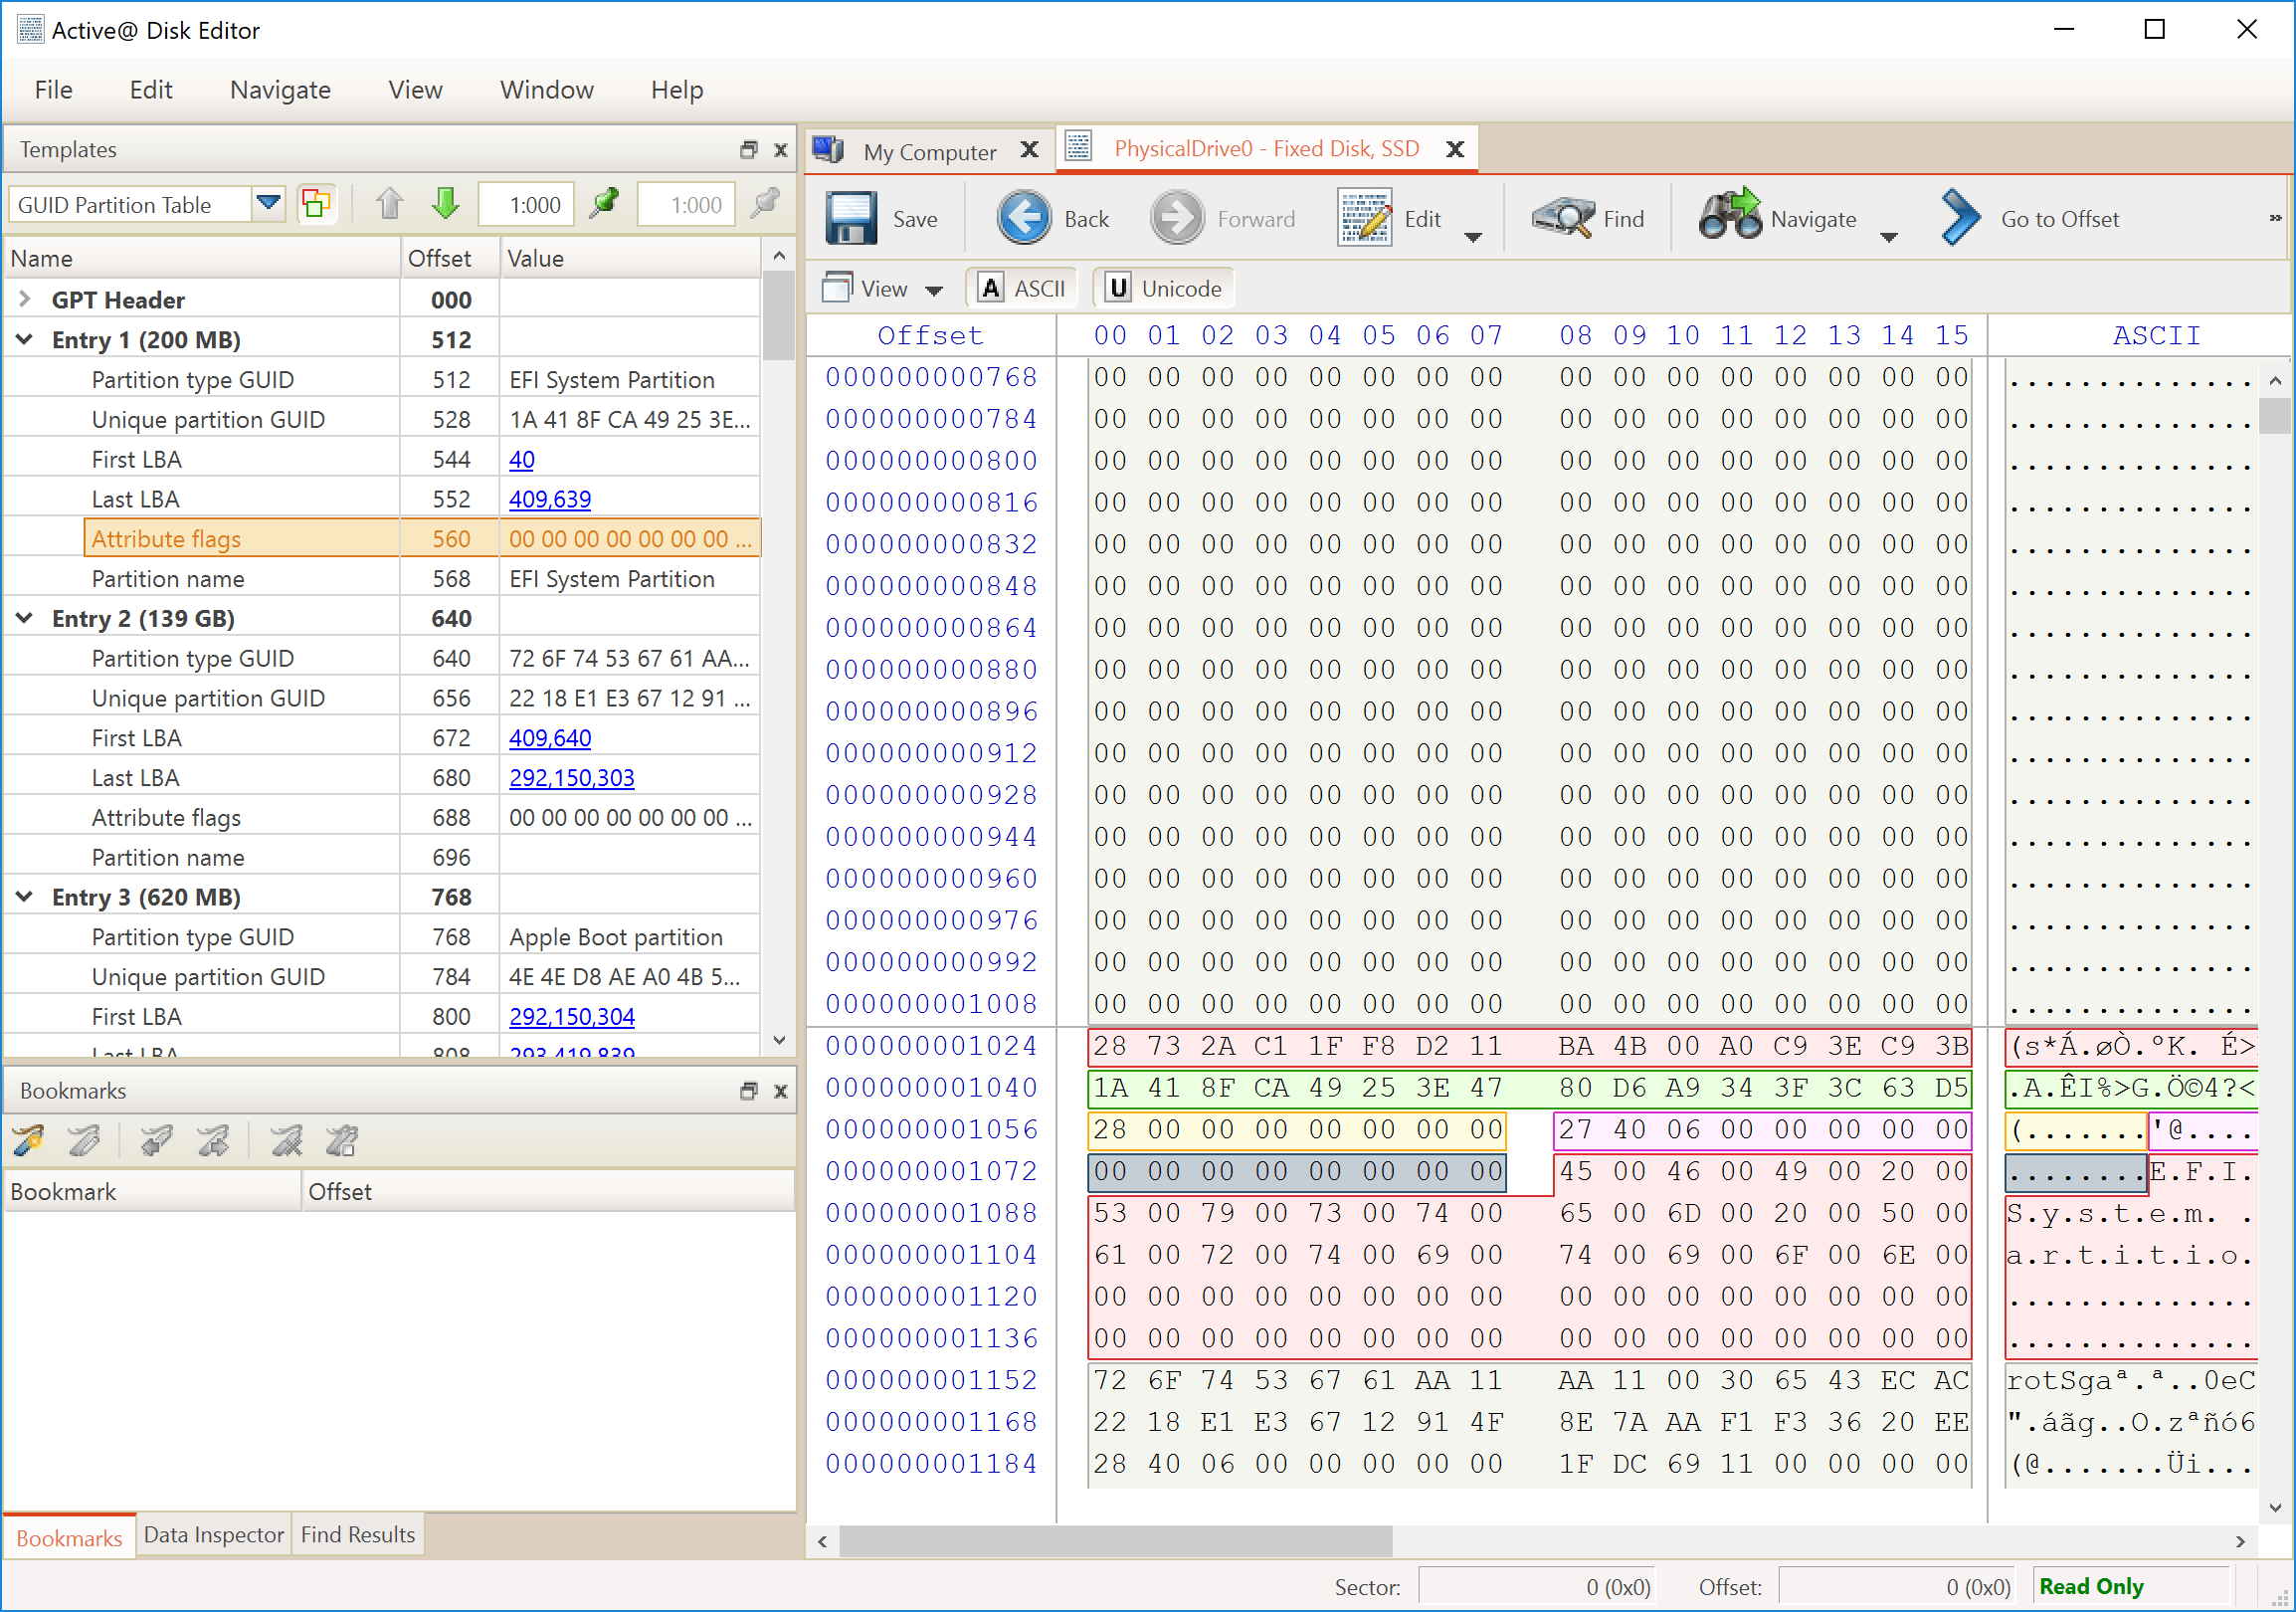
Task: Click the gray pin icon in Templates toolbar
Action: pos(765,203)
